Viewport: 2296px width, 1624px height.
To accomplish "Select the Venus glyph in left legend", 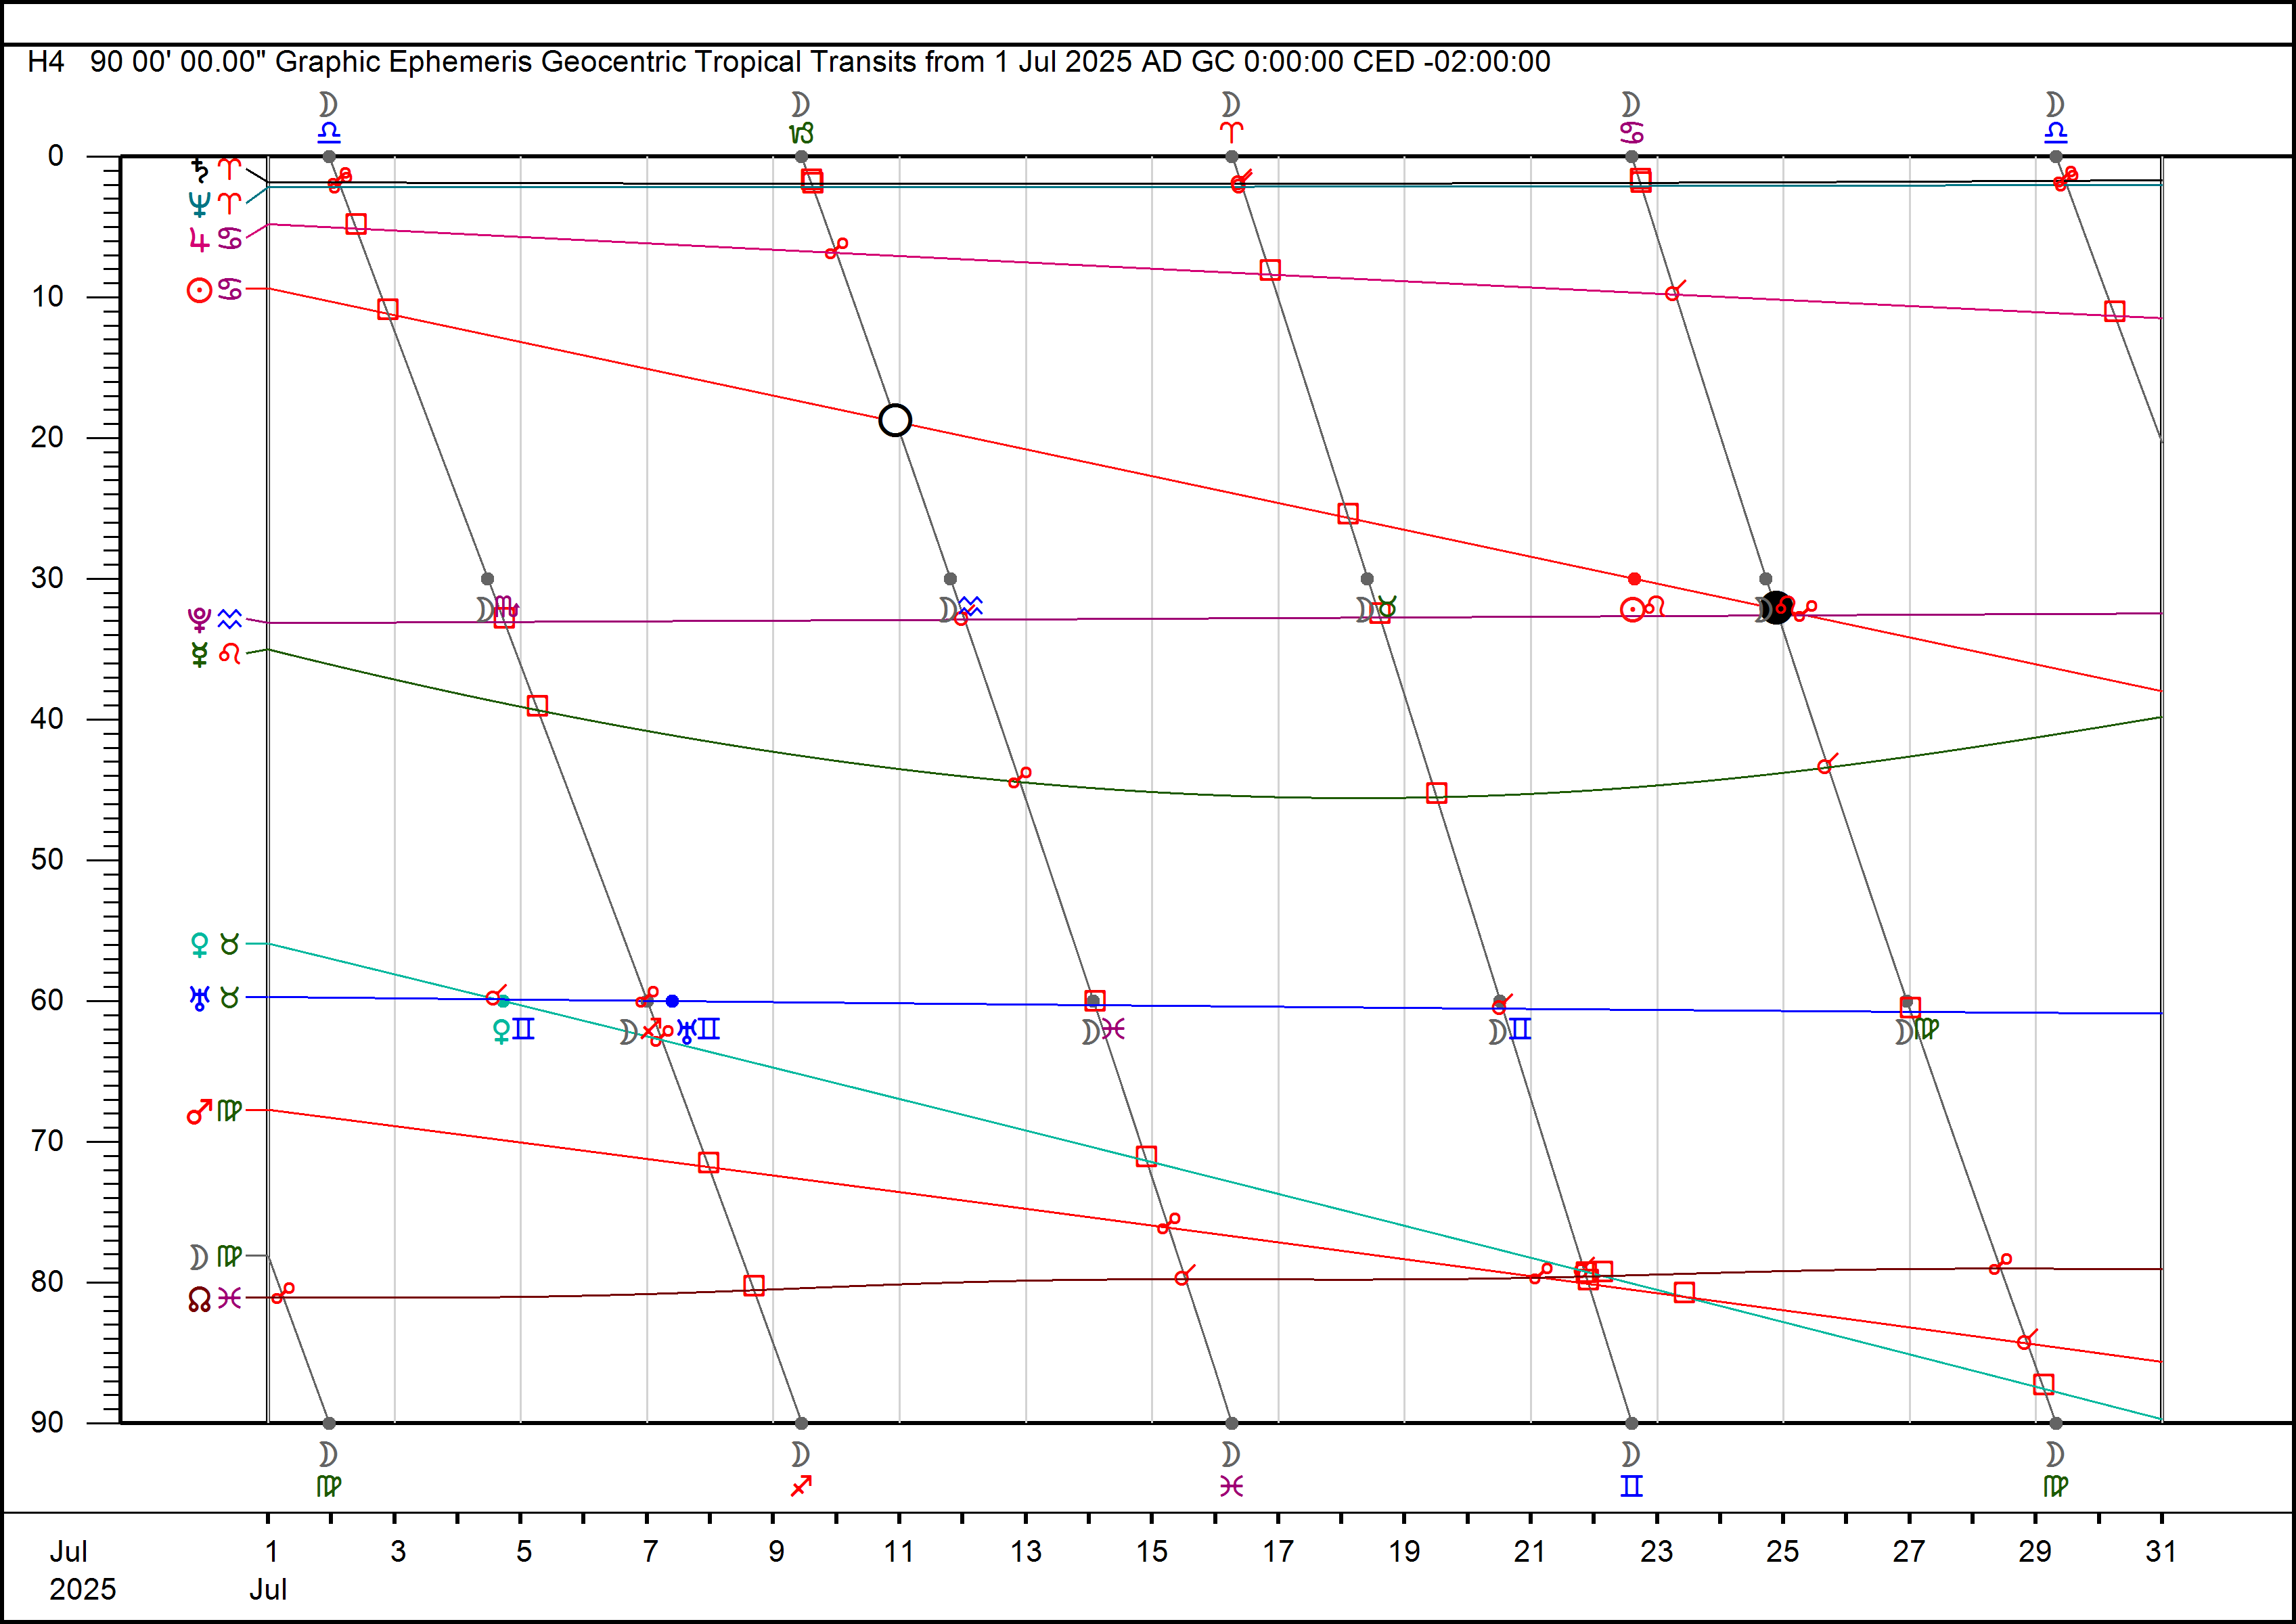I will point(200,944).
